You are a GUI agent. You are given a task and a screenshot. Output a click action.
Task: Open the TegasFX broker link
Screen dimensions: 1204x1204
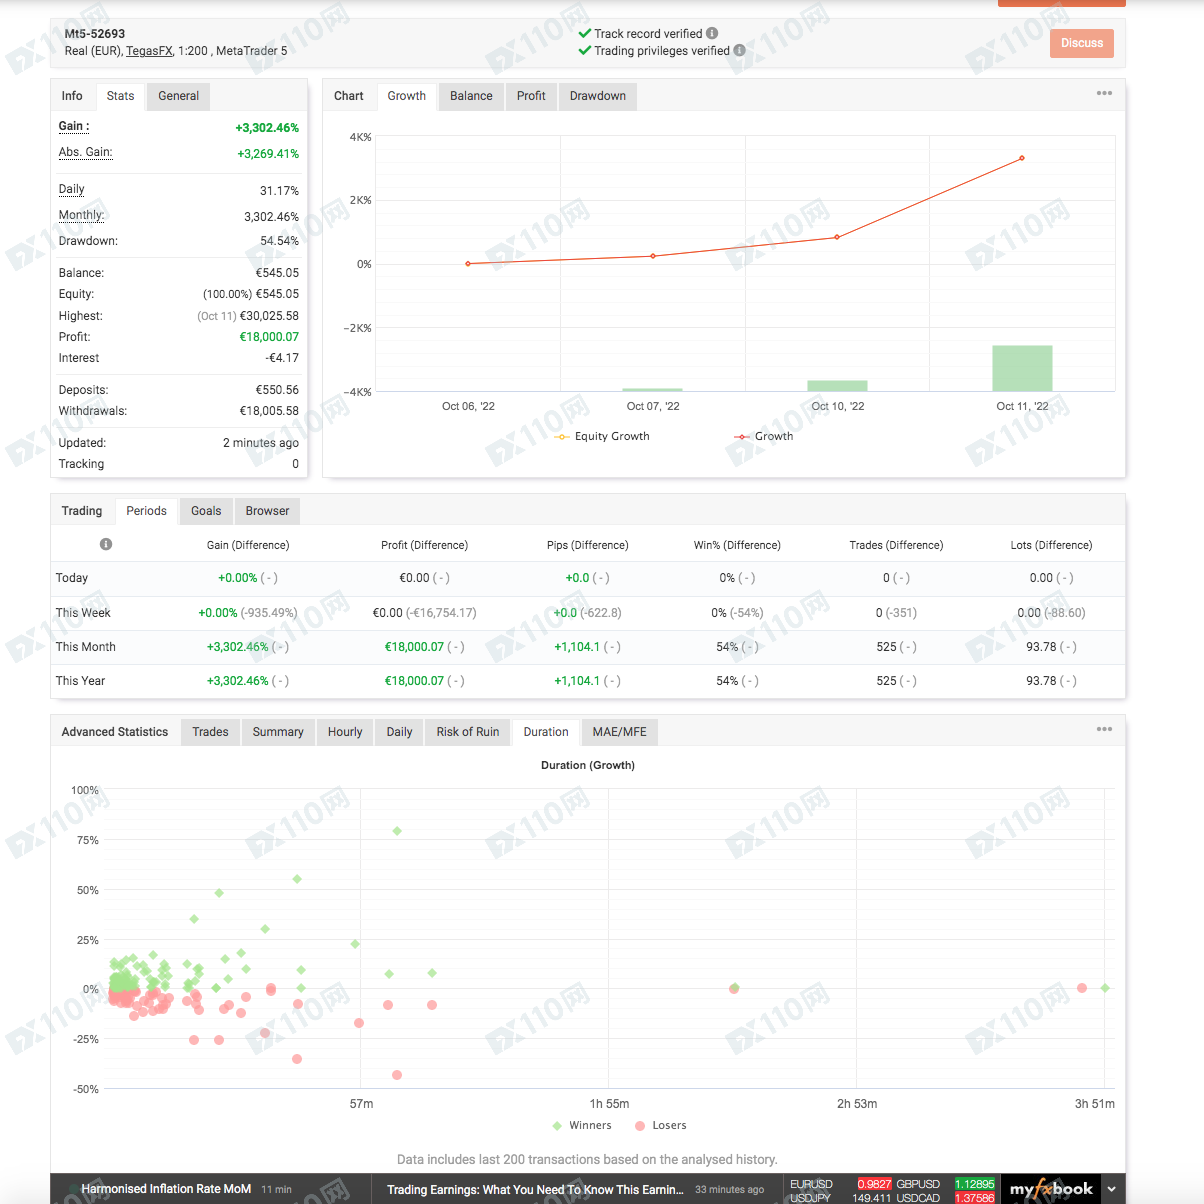pyautogui.click(x=149, y=51)
